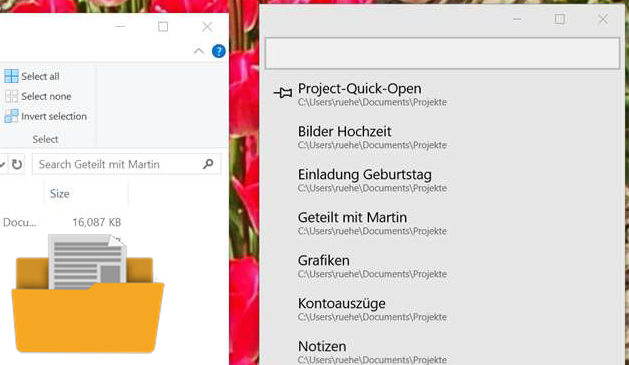
Task: Click the large folder with document icon
Action: click(x=88, y=294)
